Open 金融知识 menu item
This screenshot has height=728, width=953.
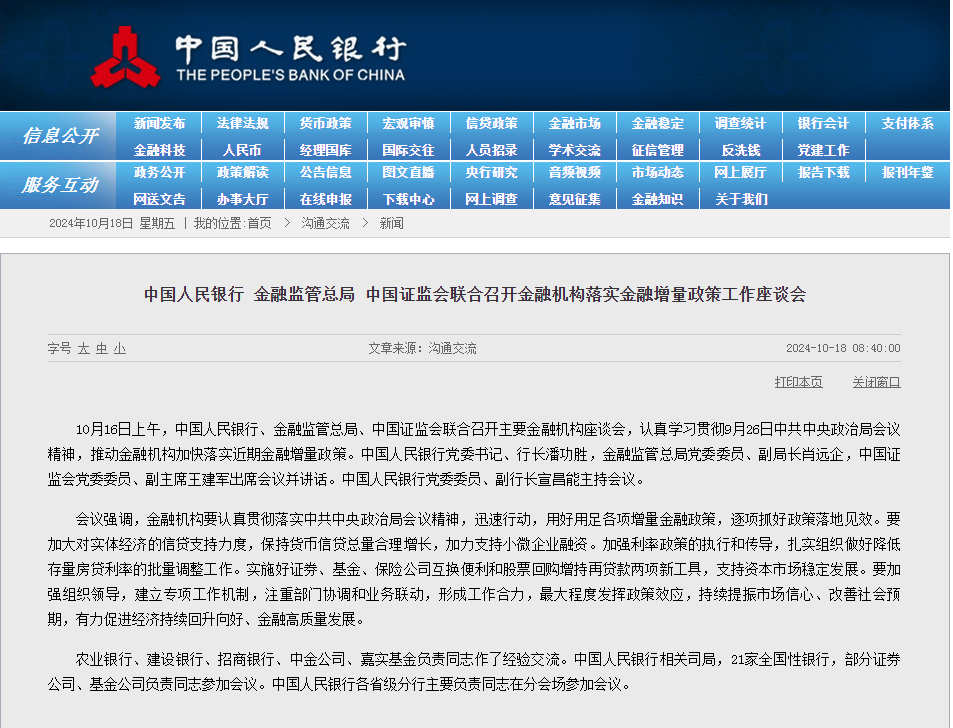658,199
